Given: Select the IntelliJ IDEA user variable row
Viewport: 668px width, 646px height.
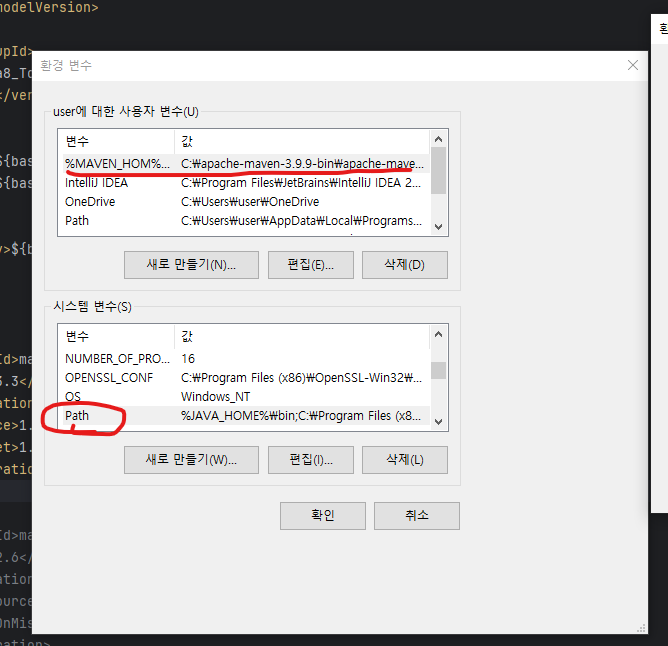Looking at the screenshot, I should click(x=246, y=183).
